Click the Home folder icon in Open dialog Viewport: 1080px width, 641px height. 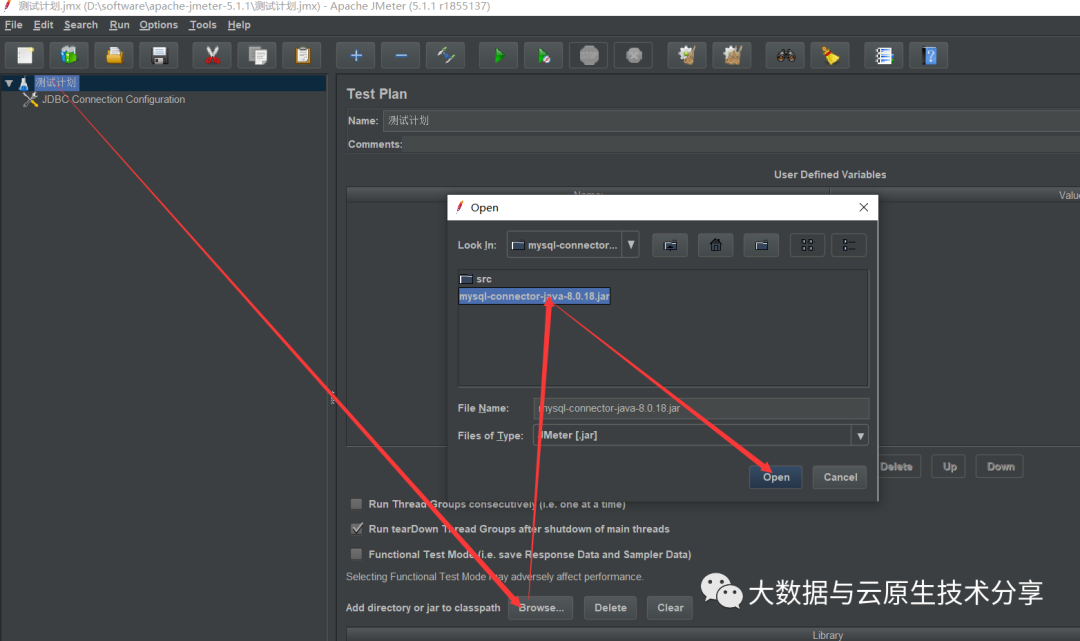716,245
